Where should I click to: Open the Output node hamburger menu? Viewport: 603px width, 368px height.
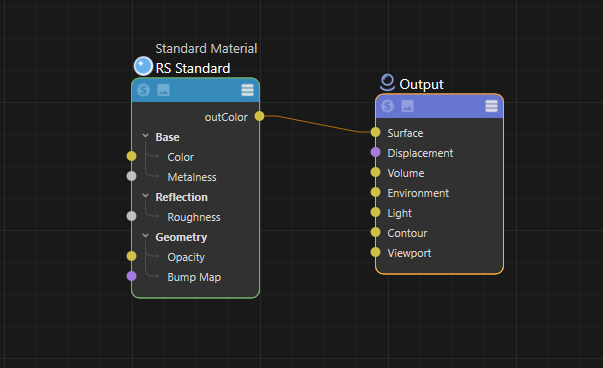tap(491, 106)
